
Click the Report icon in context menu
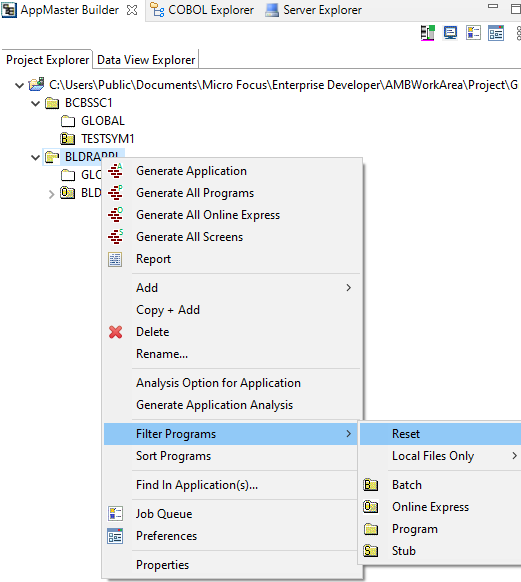point(115,259)
